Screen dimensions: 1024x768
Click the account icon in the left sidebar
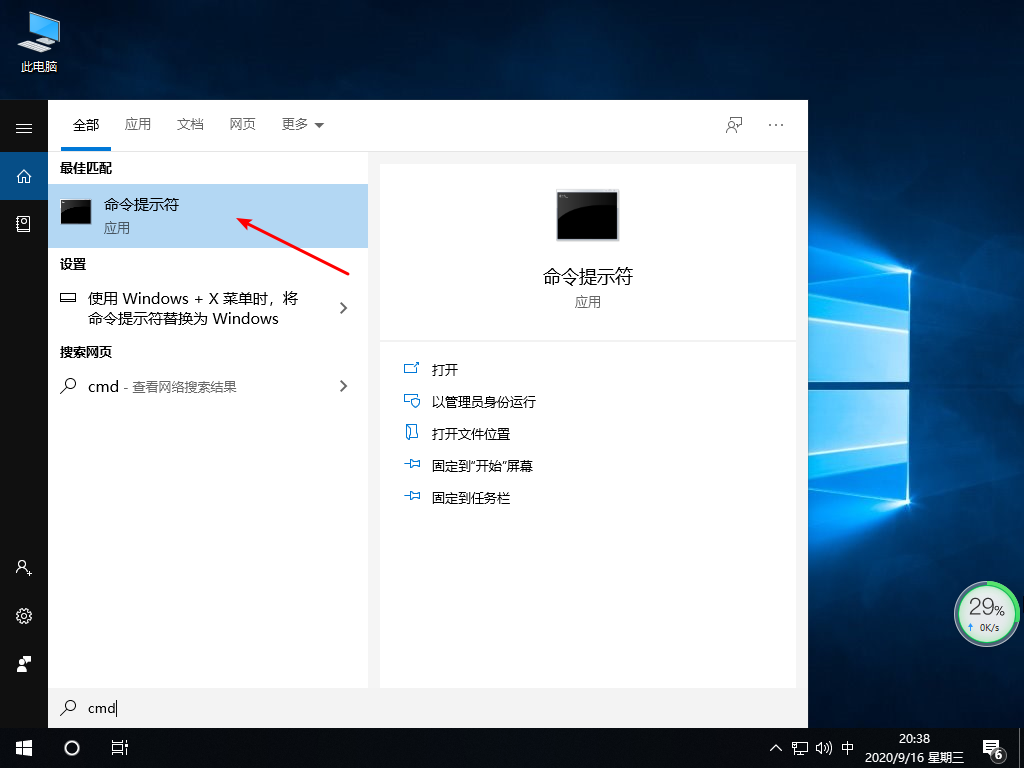point(24,568)
